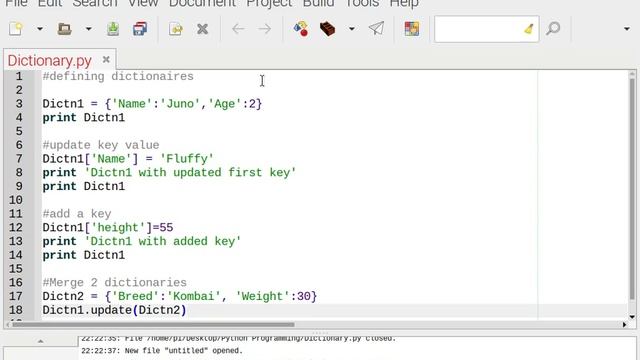Open new-file template dropdown arrow
This screenshot has width=640, height=360.
click(40, 29)
